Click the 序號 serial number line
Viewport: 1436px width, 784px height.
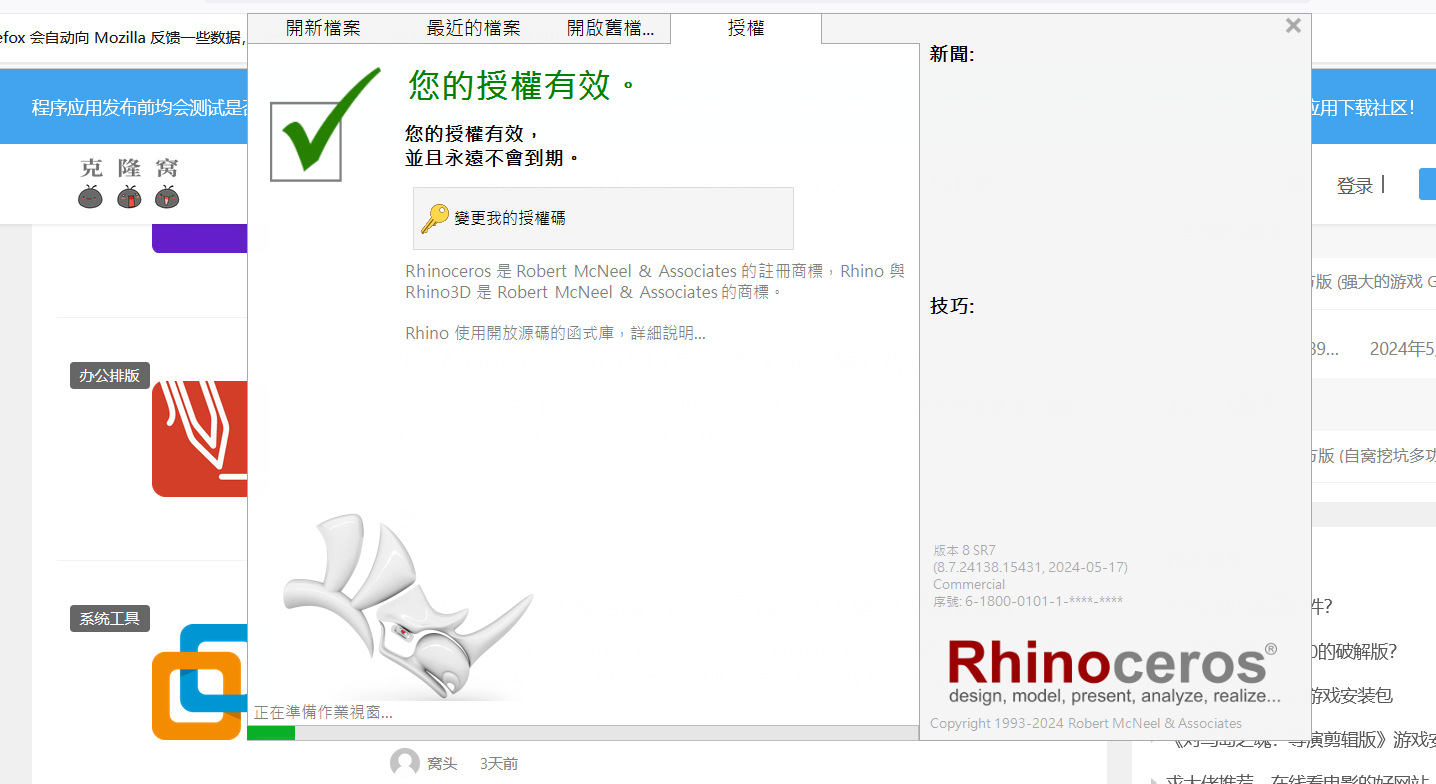(1028, 601)
